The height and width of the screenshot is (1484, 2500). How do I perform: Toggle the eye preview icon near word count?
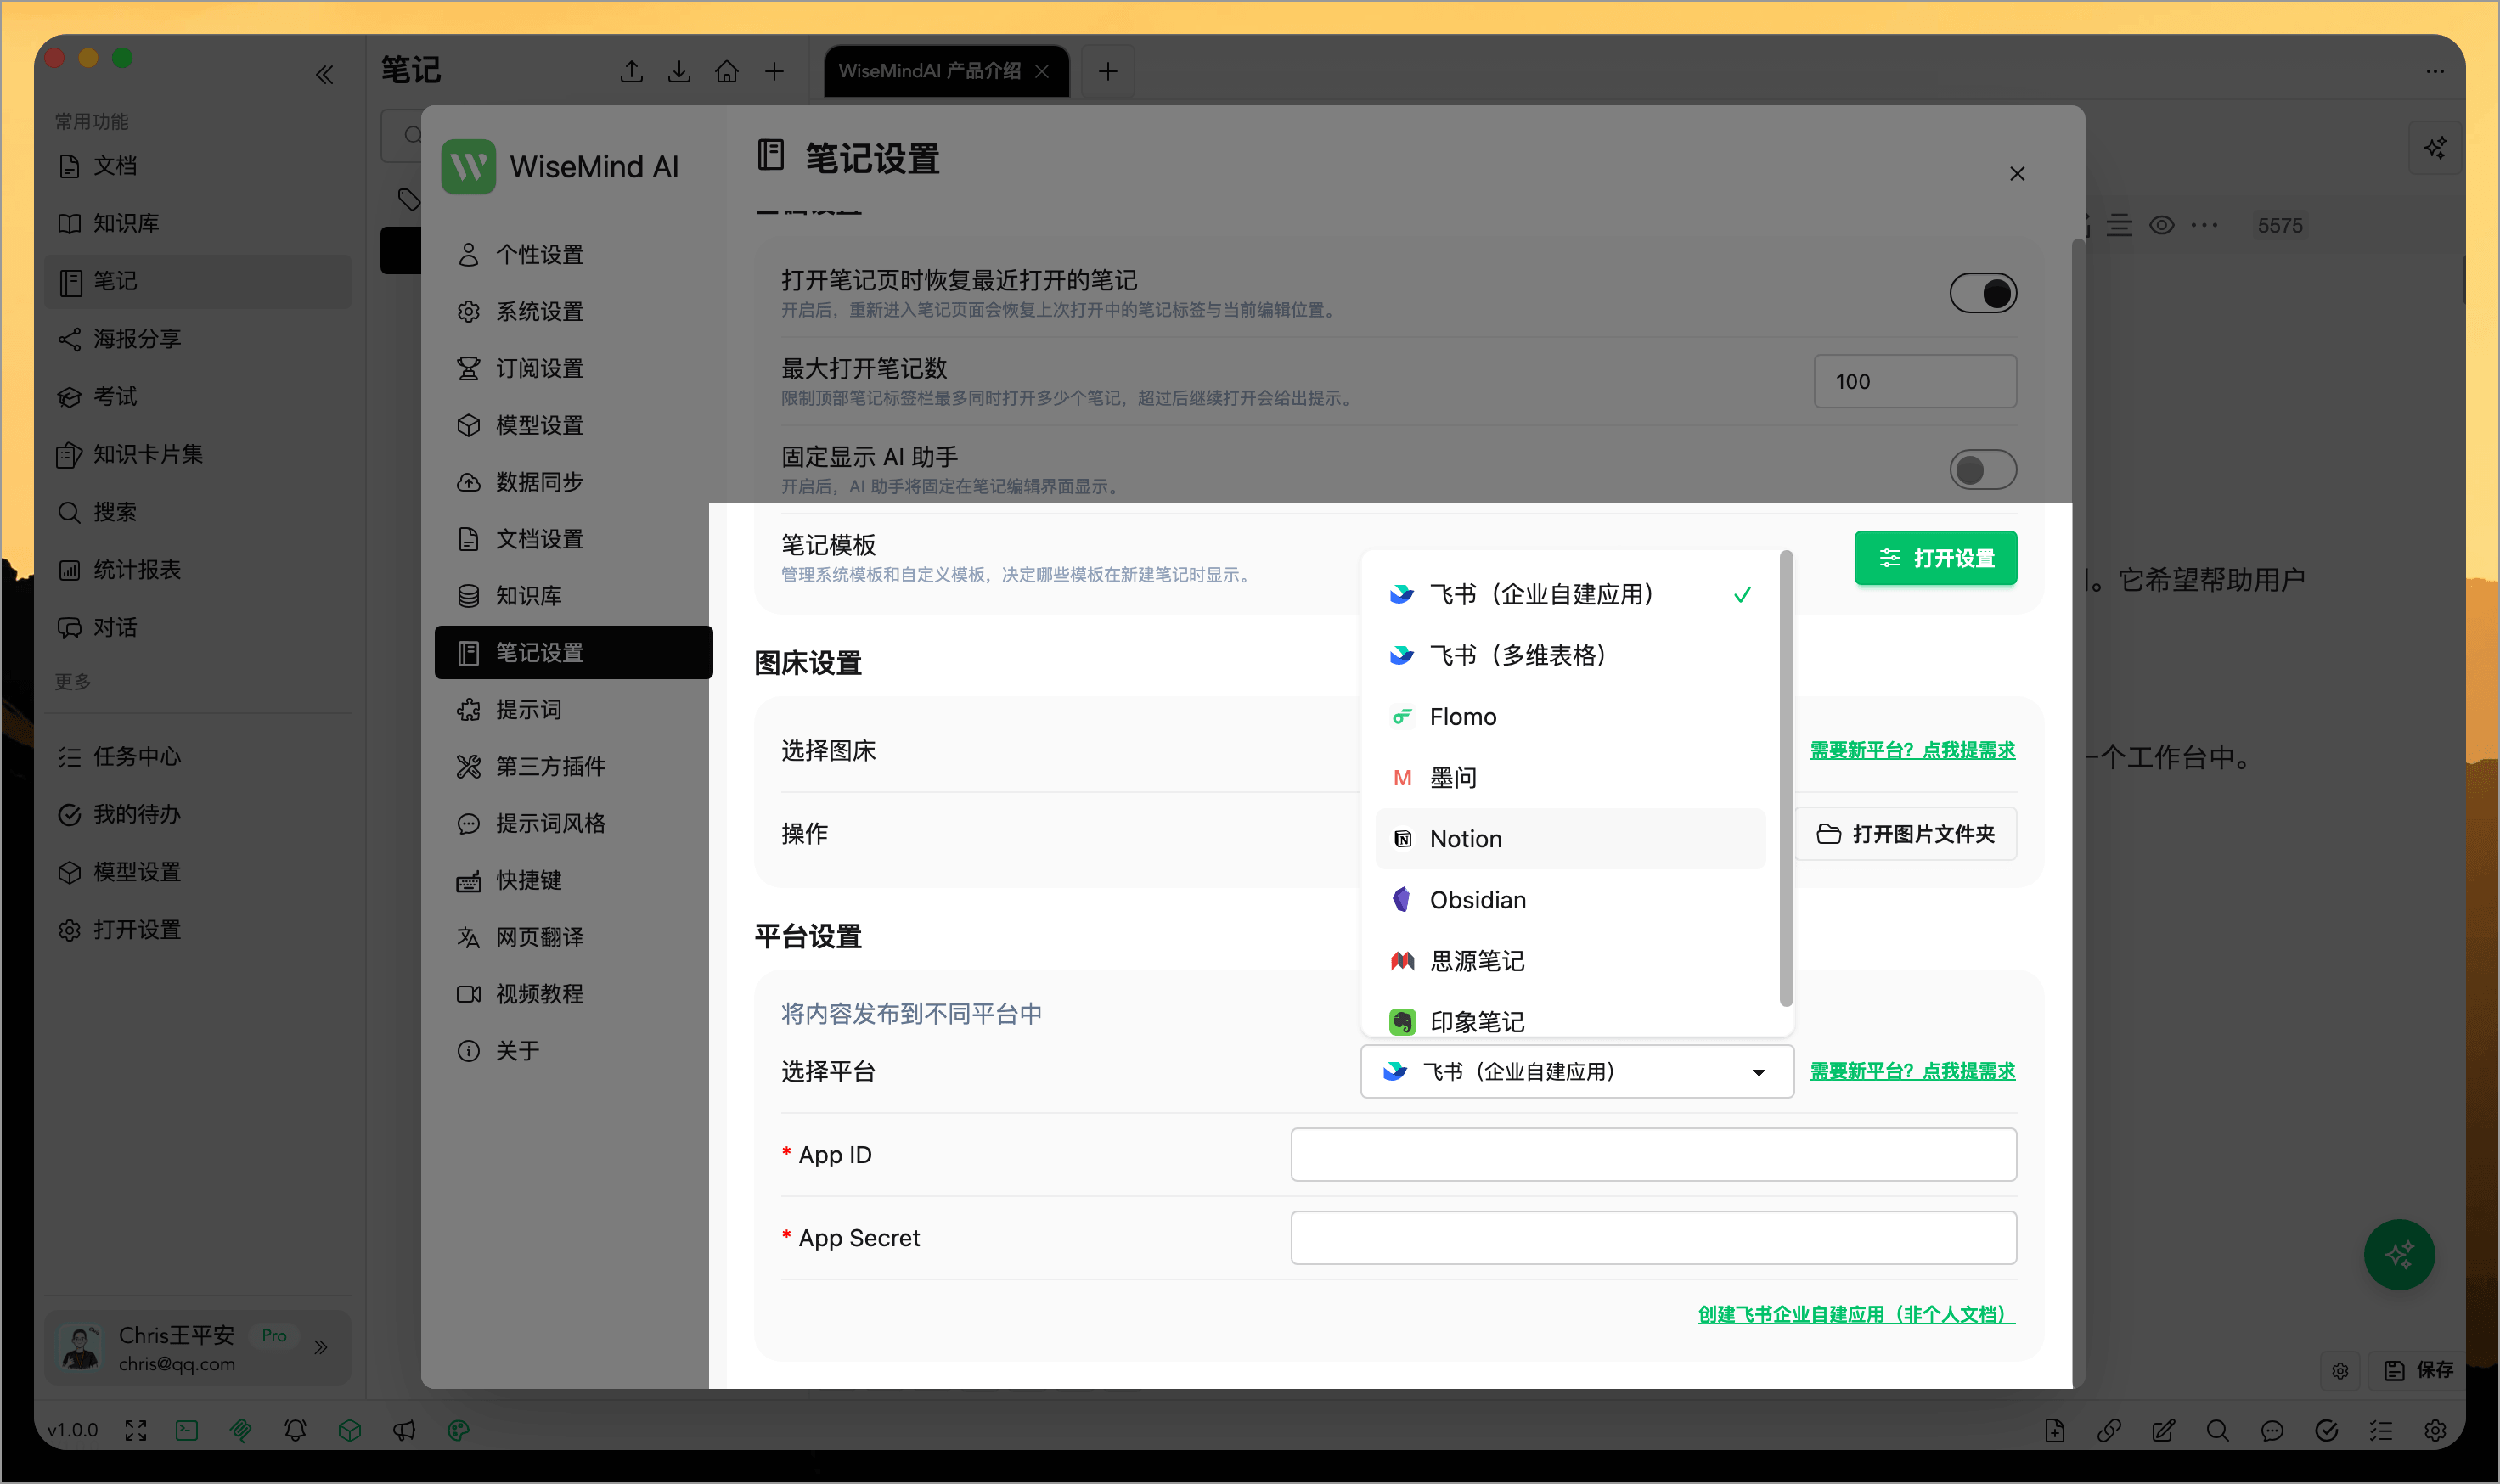[2162, 225]
